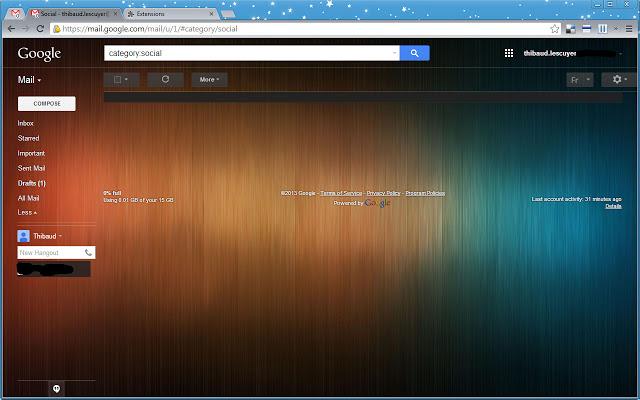Screen dimensions: 640x400
Task: Open the settings gear menu
Action: [x=618, y=79]
